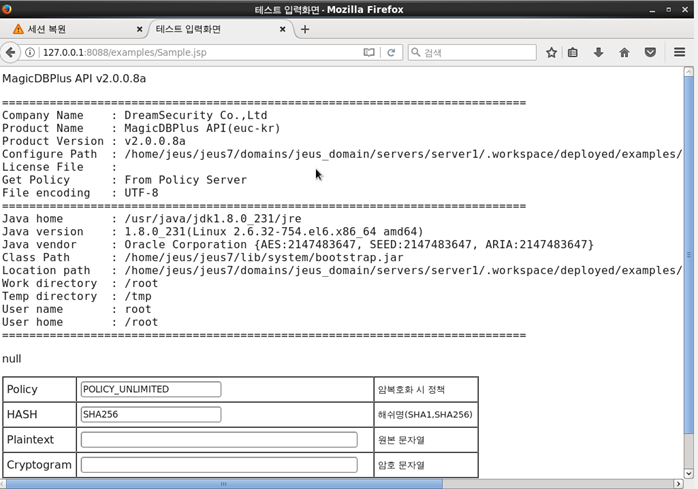Viewport: 698px width, 489px height.
Task: Click the Plaintext label cell
Action: [x=40, y=440]
